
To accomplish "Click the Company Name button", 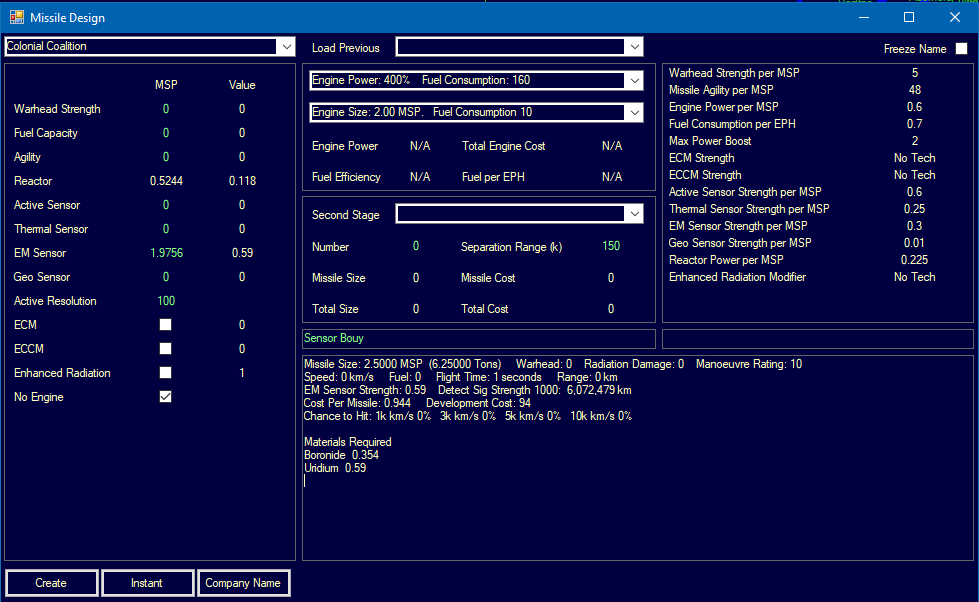I will coord(243,583).
